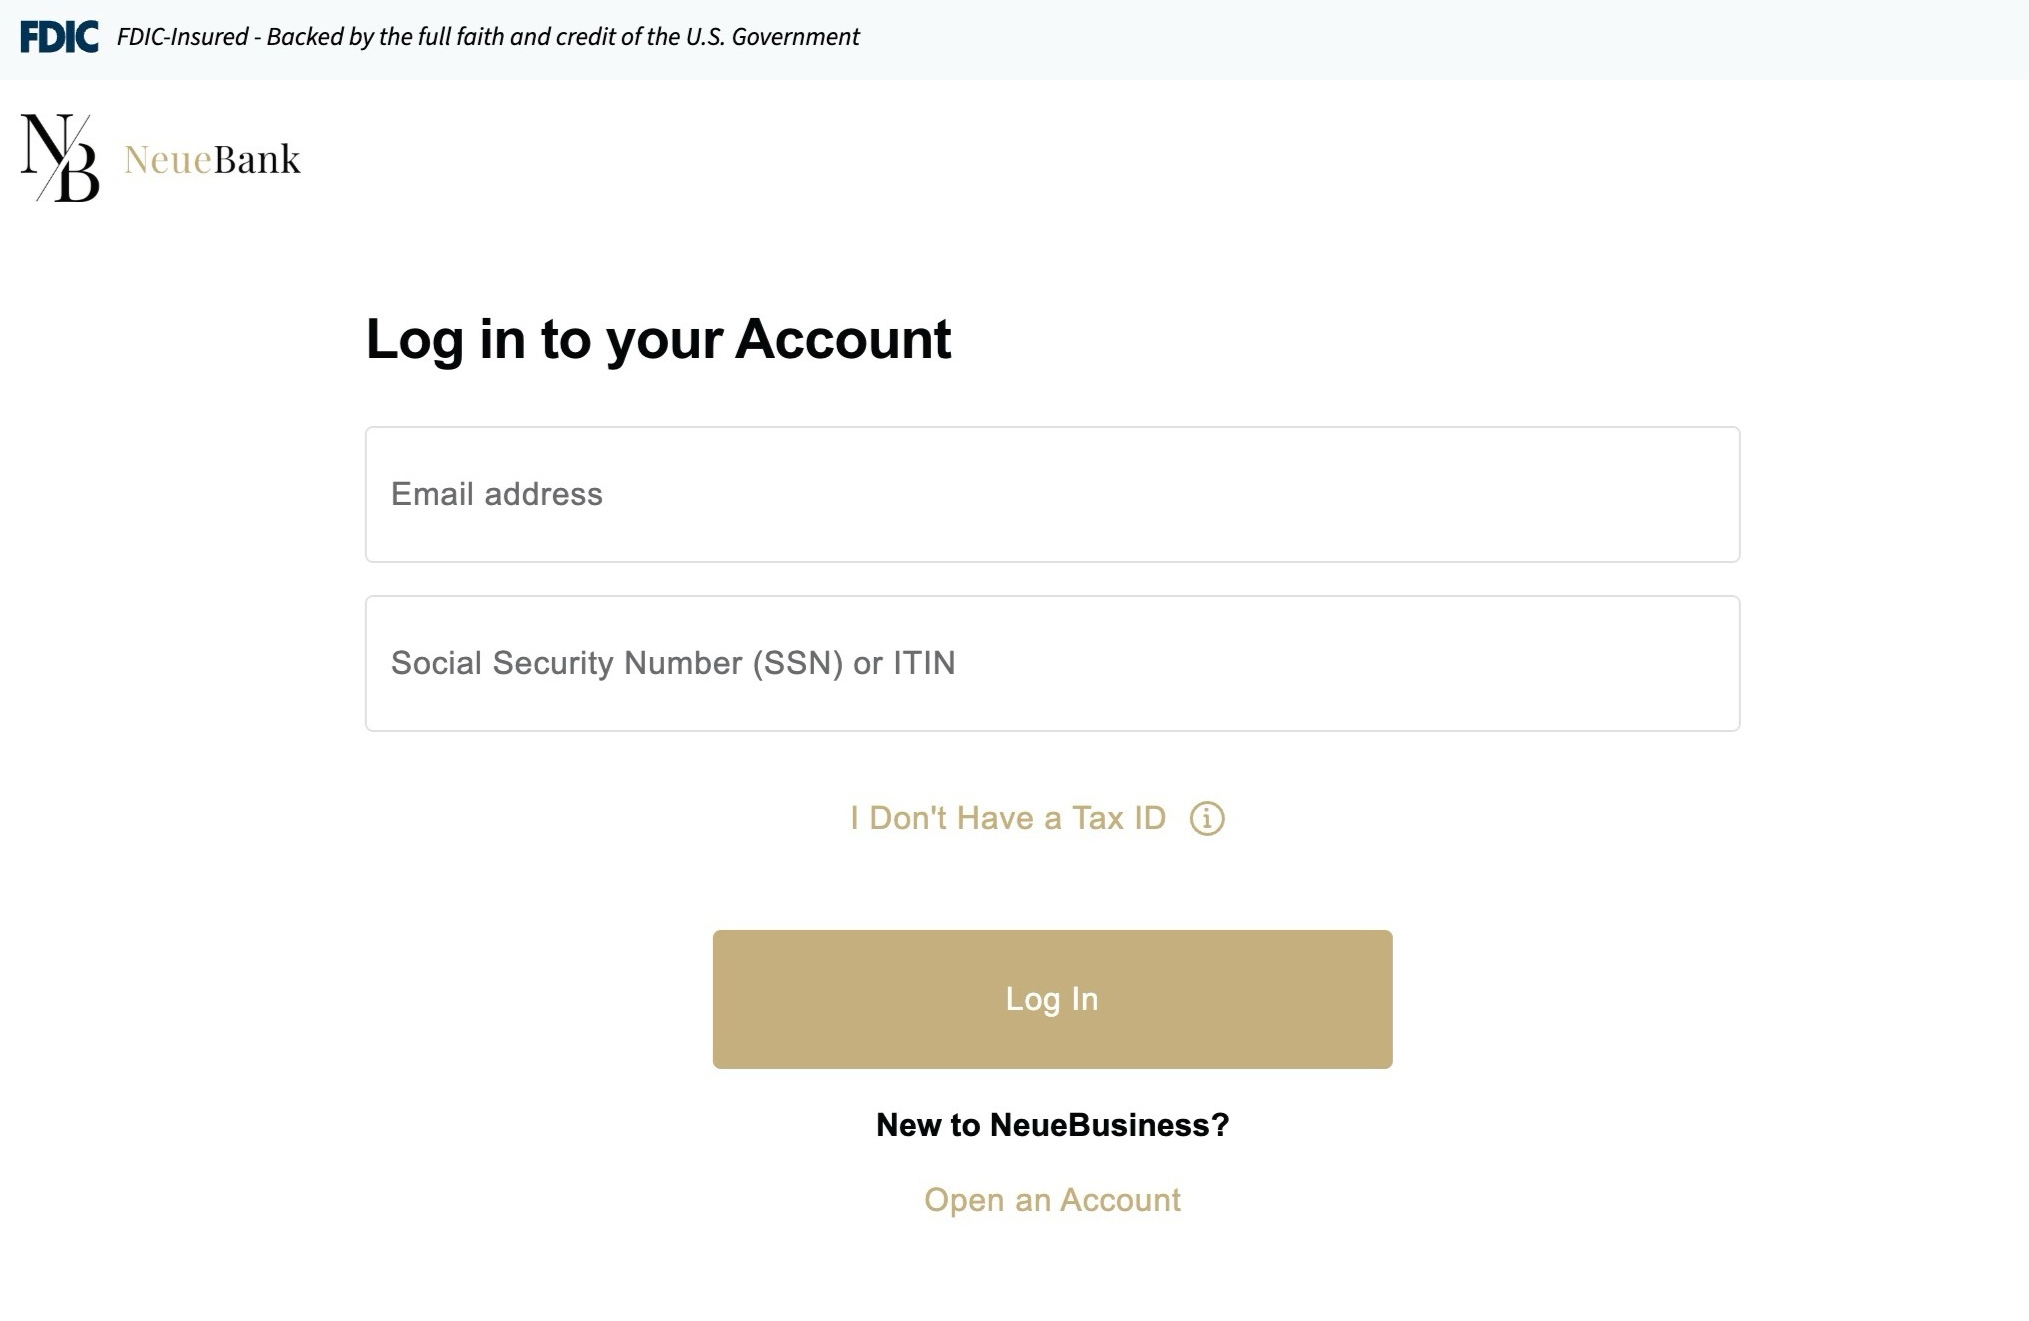Go to NeueBank home via header logo
Image resolution: width=2029 pixels, height=1321 pixels.
coord(160,158)
